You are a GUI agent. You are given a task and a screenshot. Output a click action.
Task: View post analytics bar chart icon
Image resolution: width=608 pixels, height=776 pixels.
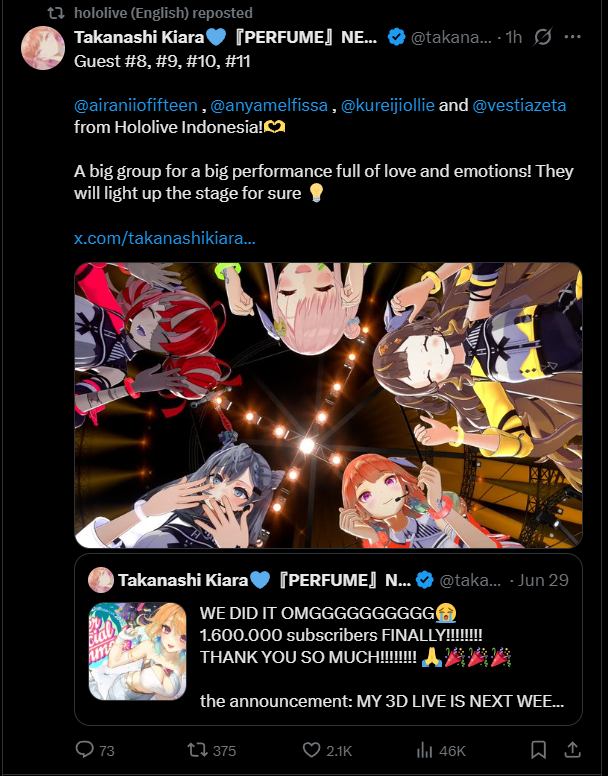(424, 750)
